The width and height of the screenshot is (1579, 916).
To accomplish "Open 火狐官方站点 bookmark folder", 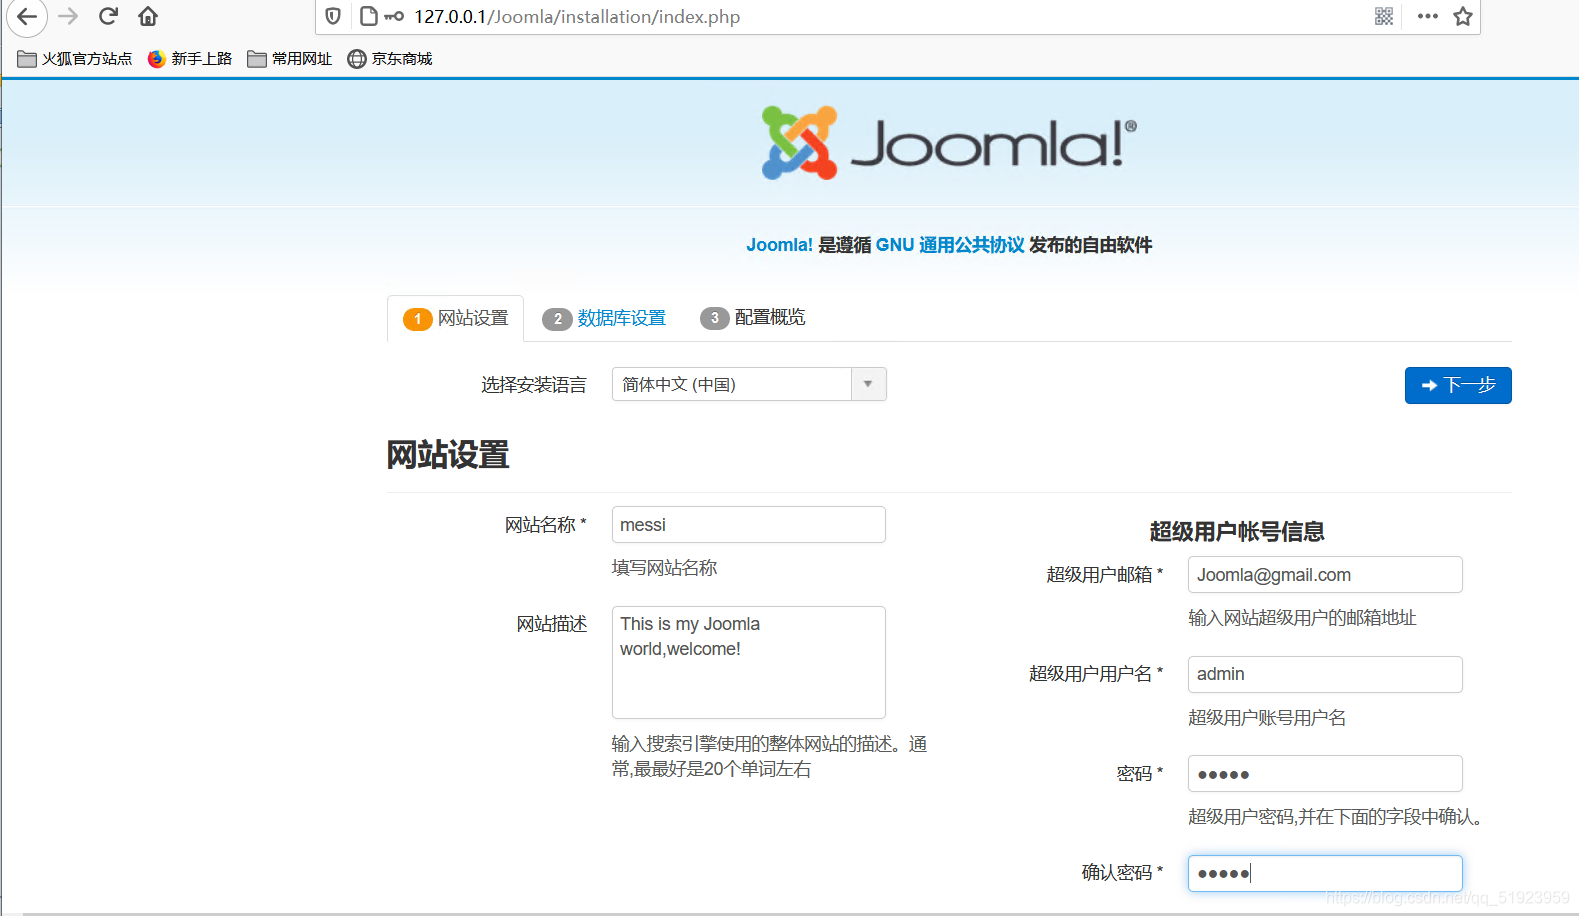I will 75,59.
